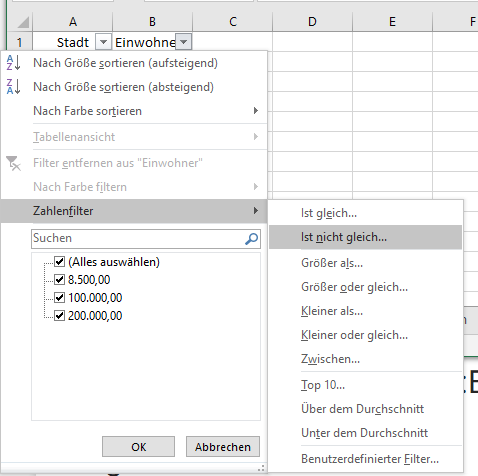The width and height of the screenshot is (478, 476).
Task: Click the clear filter funnel icon
Action: [x=14, y=163]
